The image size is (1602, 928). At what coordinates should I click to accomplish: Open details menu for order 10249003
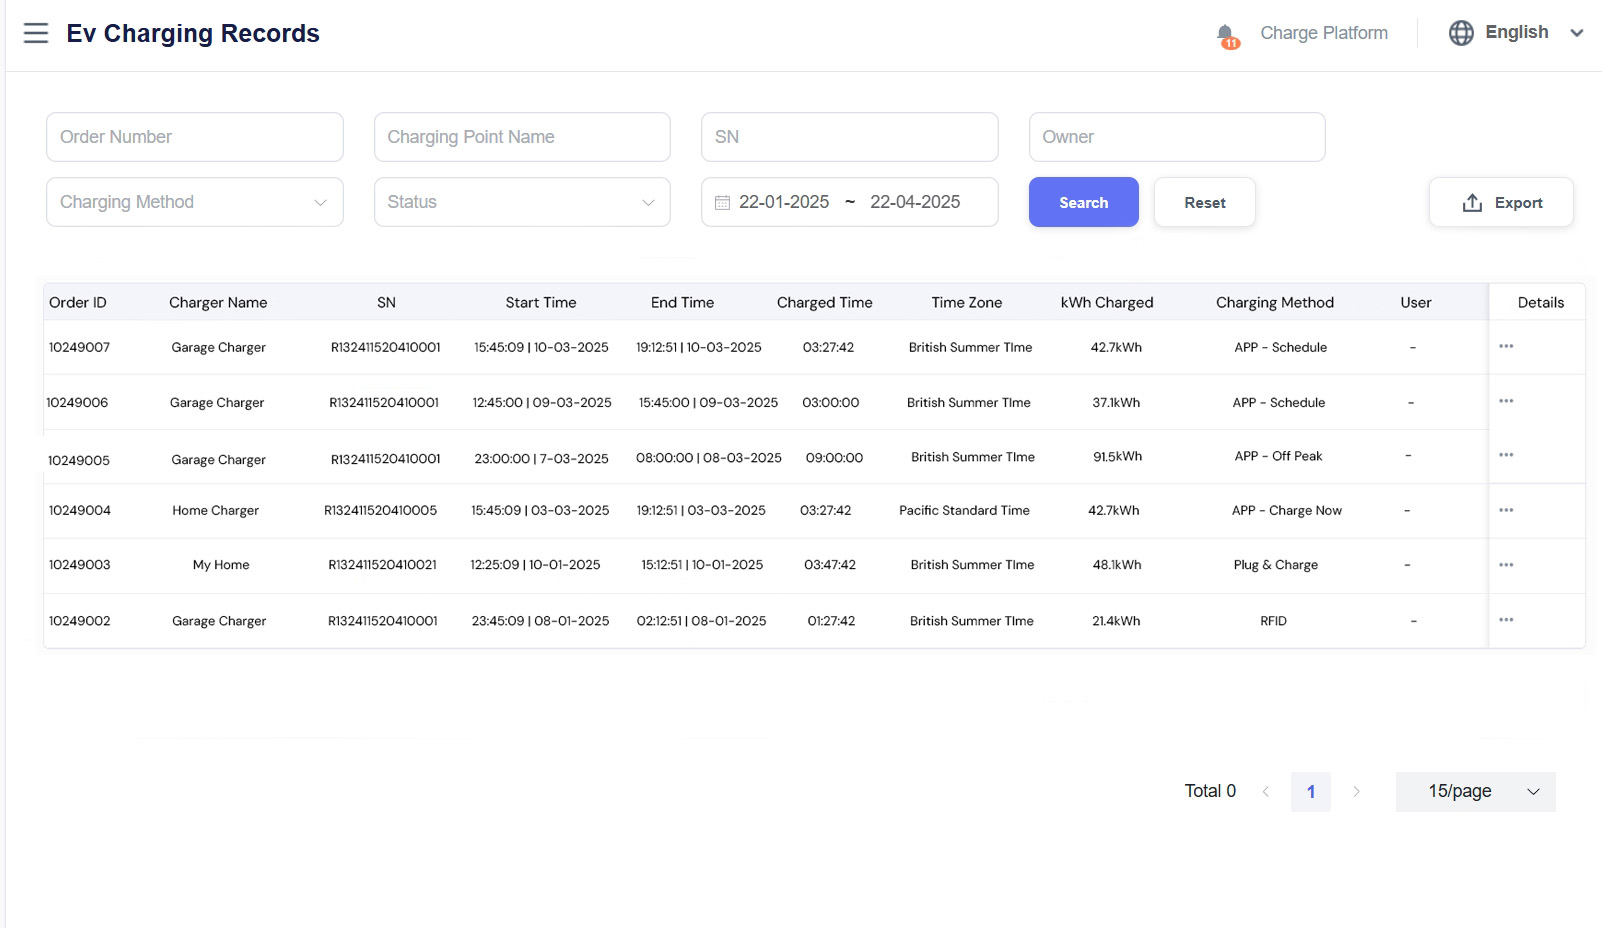1506,565
